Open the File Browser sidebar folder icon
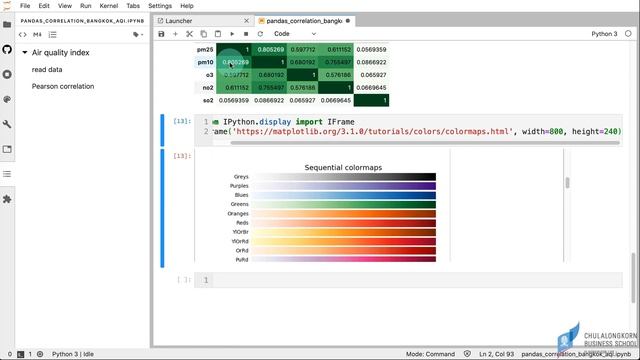 pos(7,24)
